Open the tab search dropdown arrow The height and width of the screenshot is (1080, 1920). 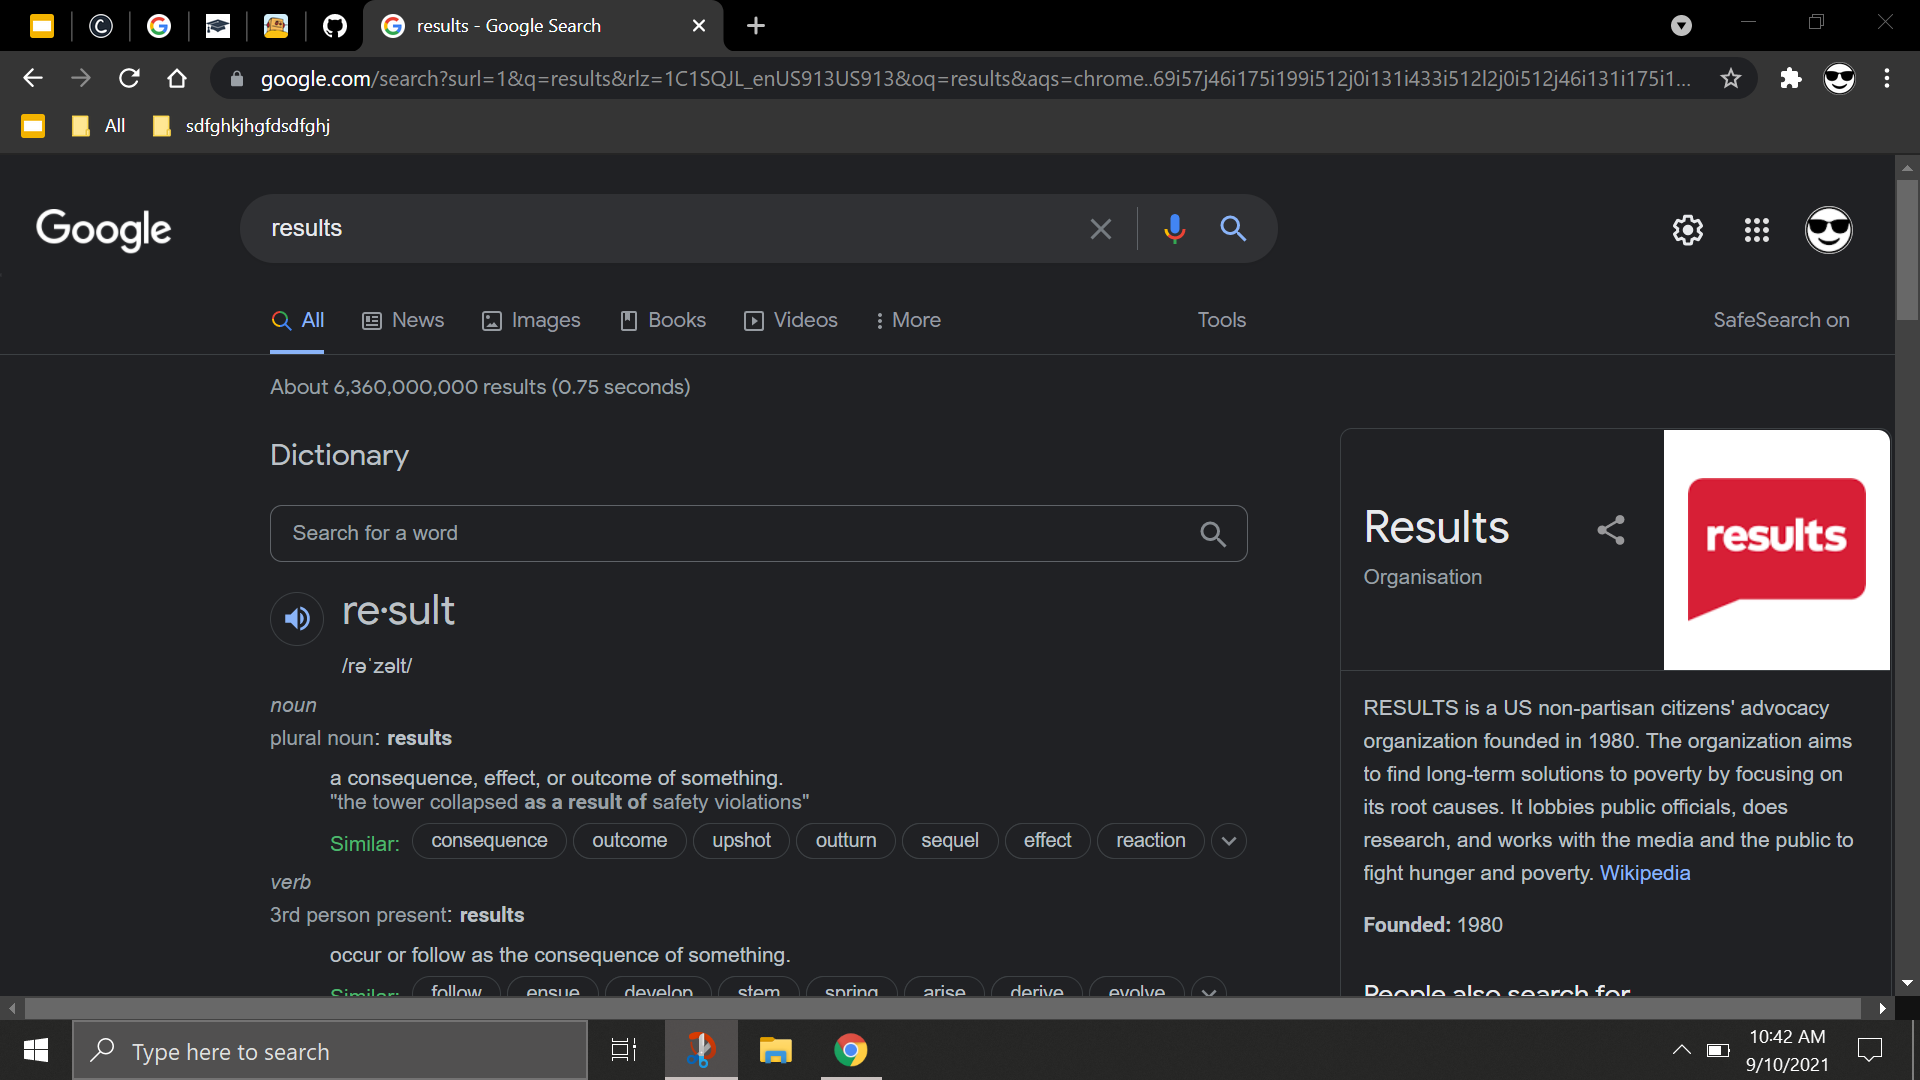(x=1682, y=26)
